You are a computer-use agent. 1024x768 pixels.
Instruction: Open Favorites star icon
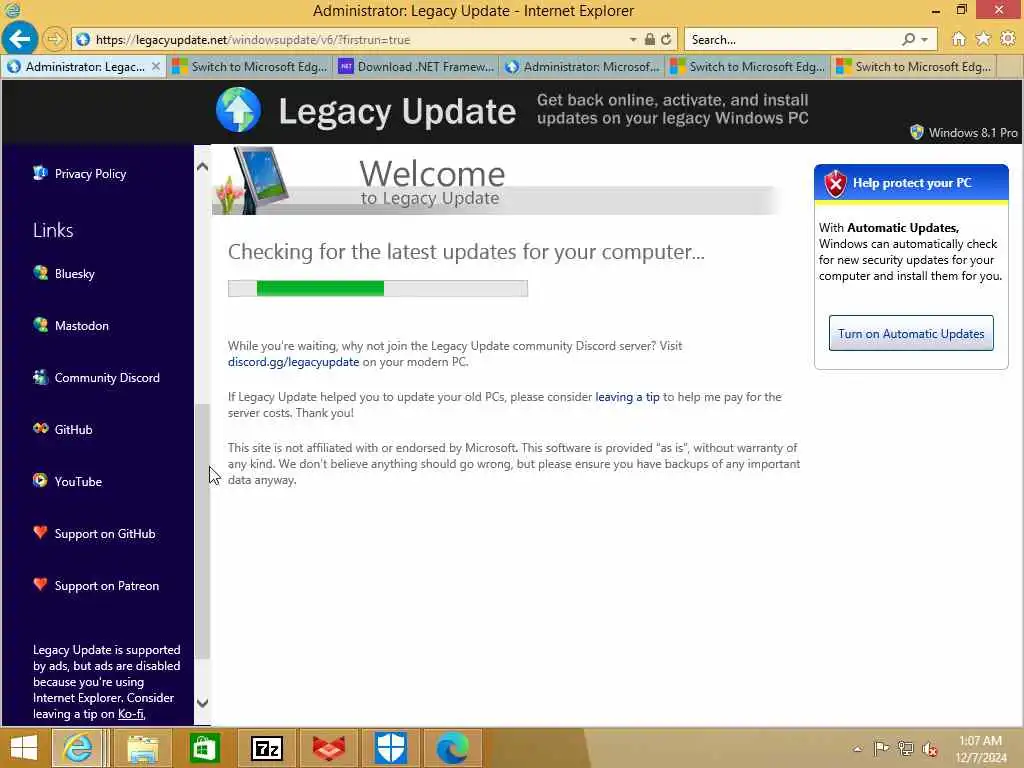pyautogui.click(x=983, y=39)
